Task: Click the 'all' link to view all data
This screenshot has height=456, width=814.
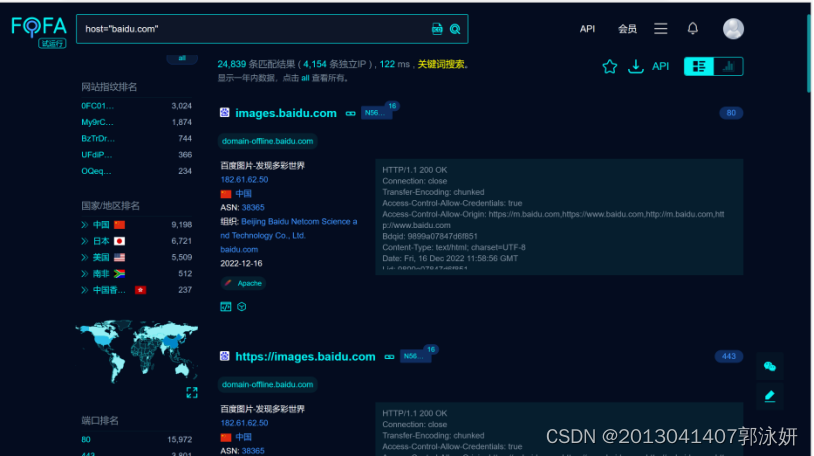Action: coord(305,78)
